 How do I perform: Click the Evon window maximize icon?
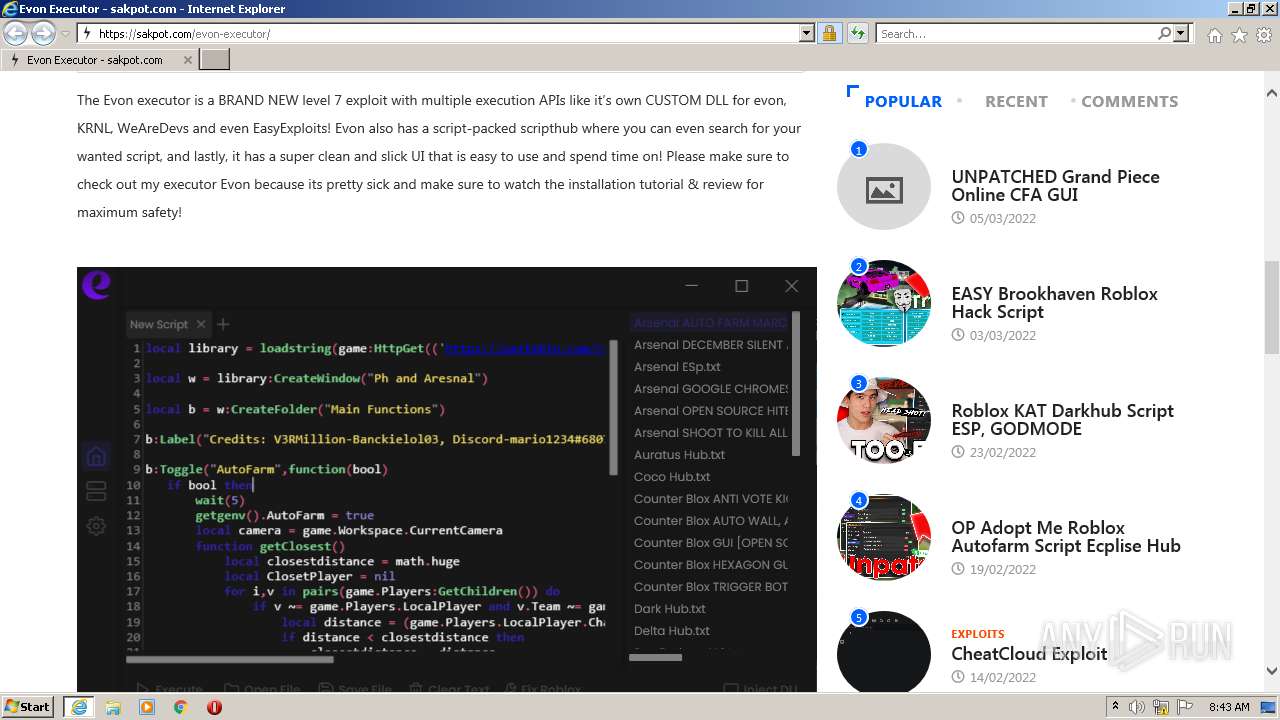pos(741,286)
